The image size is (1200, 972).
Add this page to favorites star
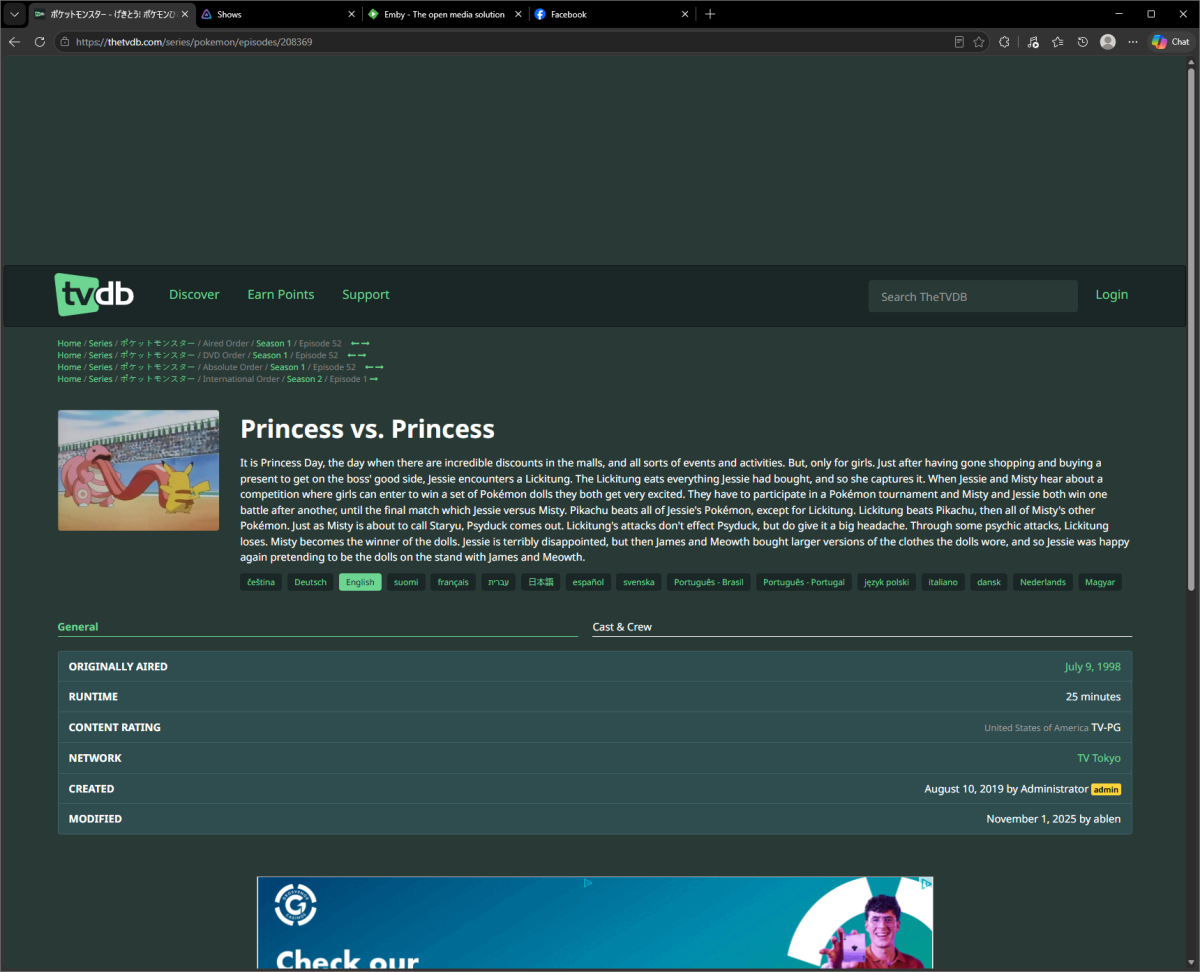(x=979, y=42)
